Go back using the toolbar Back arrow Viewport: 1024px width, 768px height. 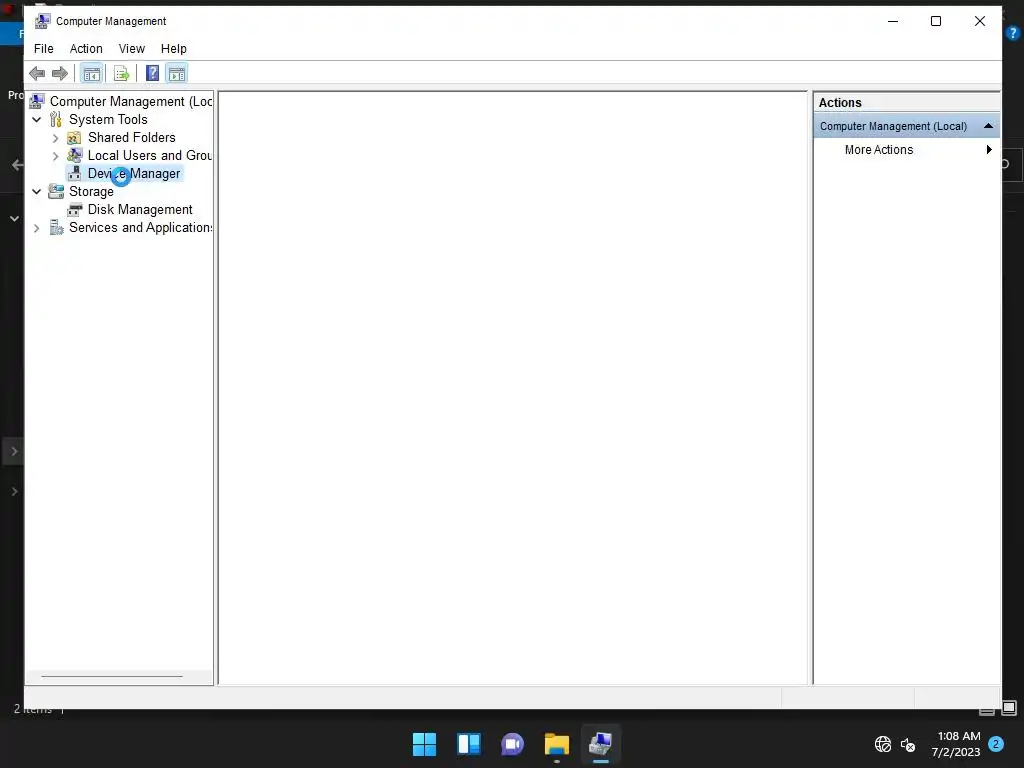click(x=37, y=73)
